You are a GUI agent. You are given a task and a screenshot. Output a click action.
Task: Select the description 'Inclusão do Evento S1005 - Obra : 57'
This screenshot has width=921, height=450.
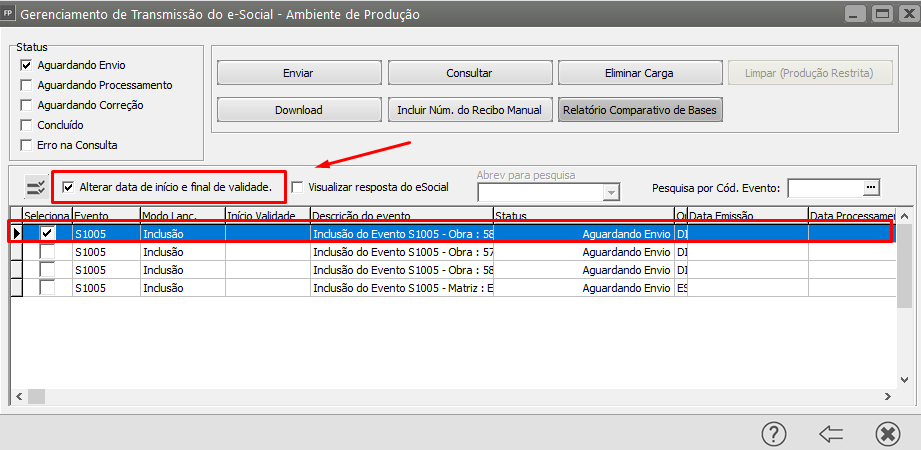coord(402,252)
